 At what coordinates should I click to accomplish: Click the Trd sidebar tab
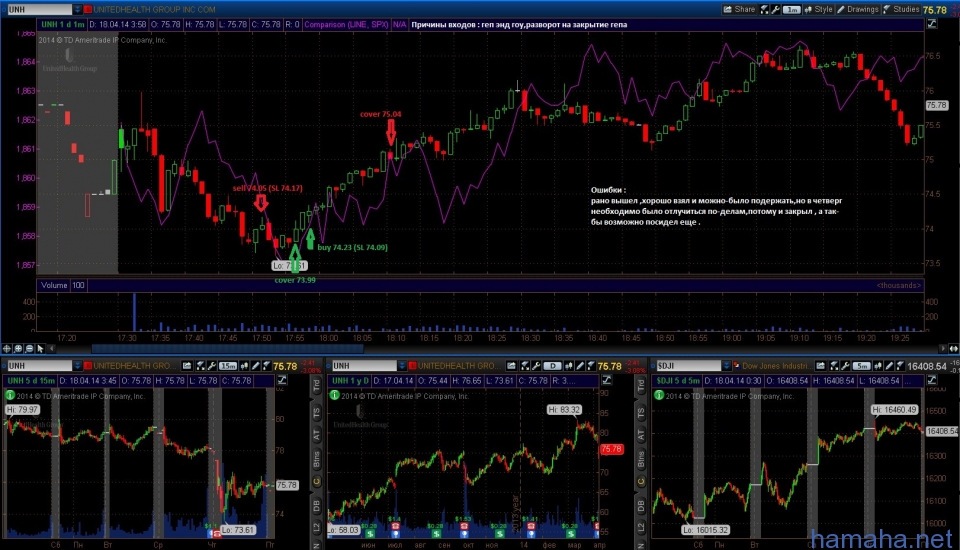[x=317, y=386]
